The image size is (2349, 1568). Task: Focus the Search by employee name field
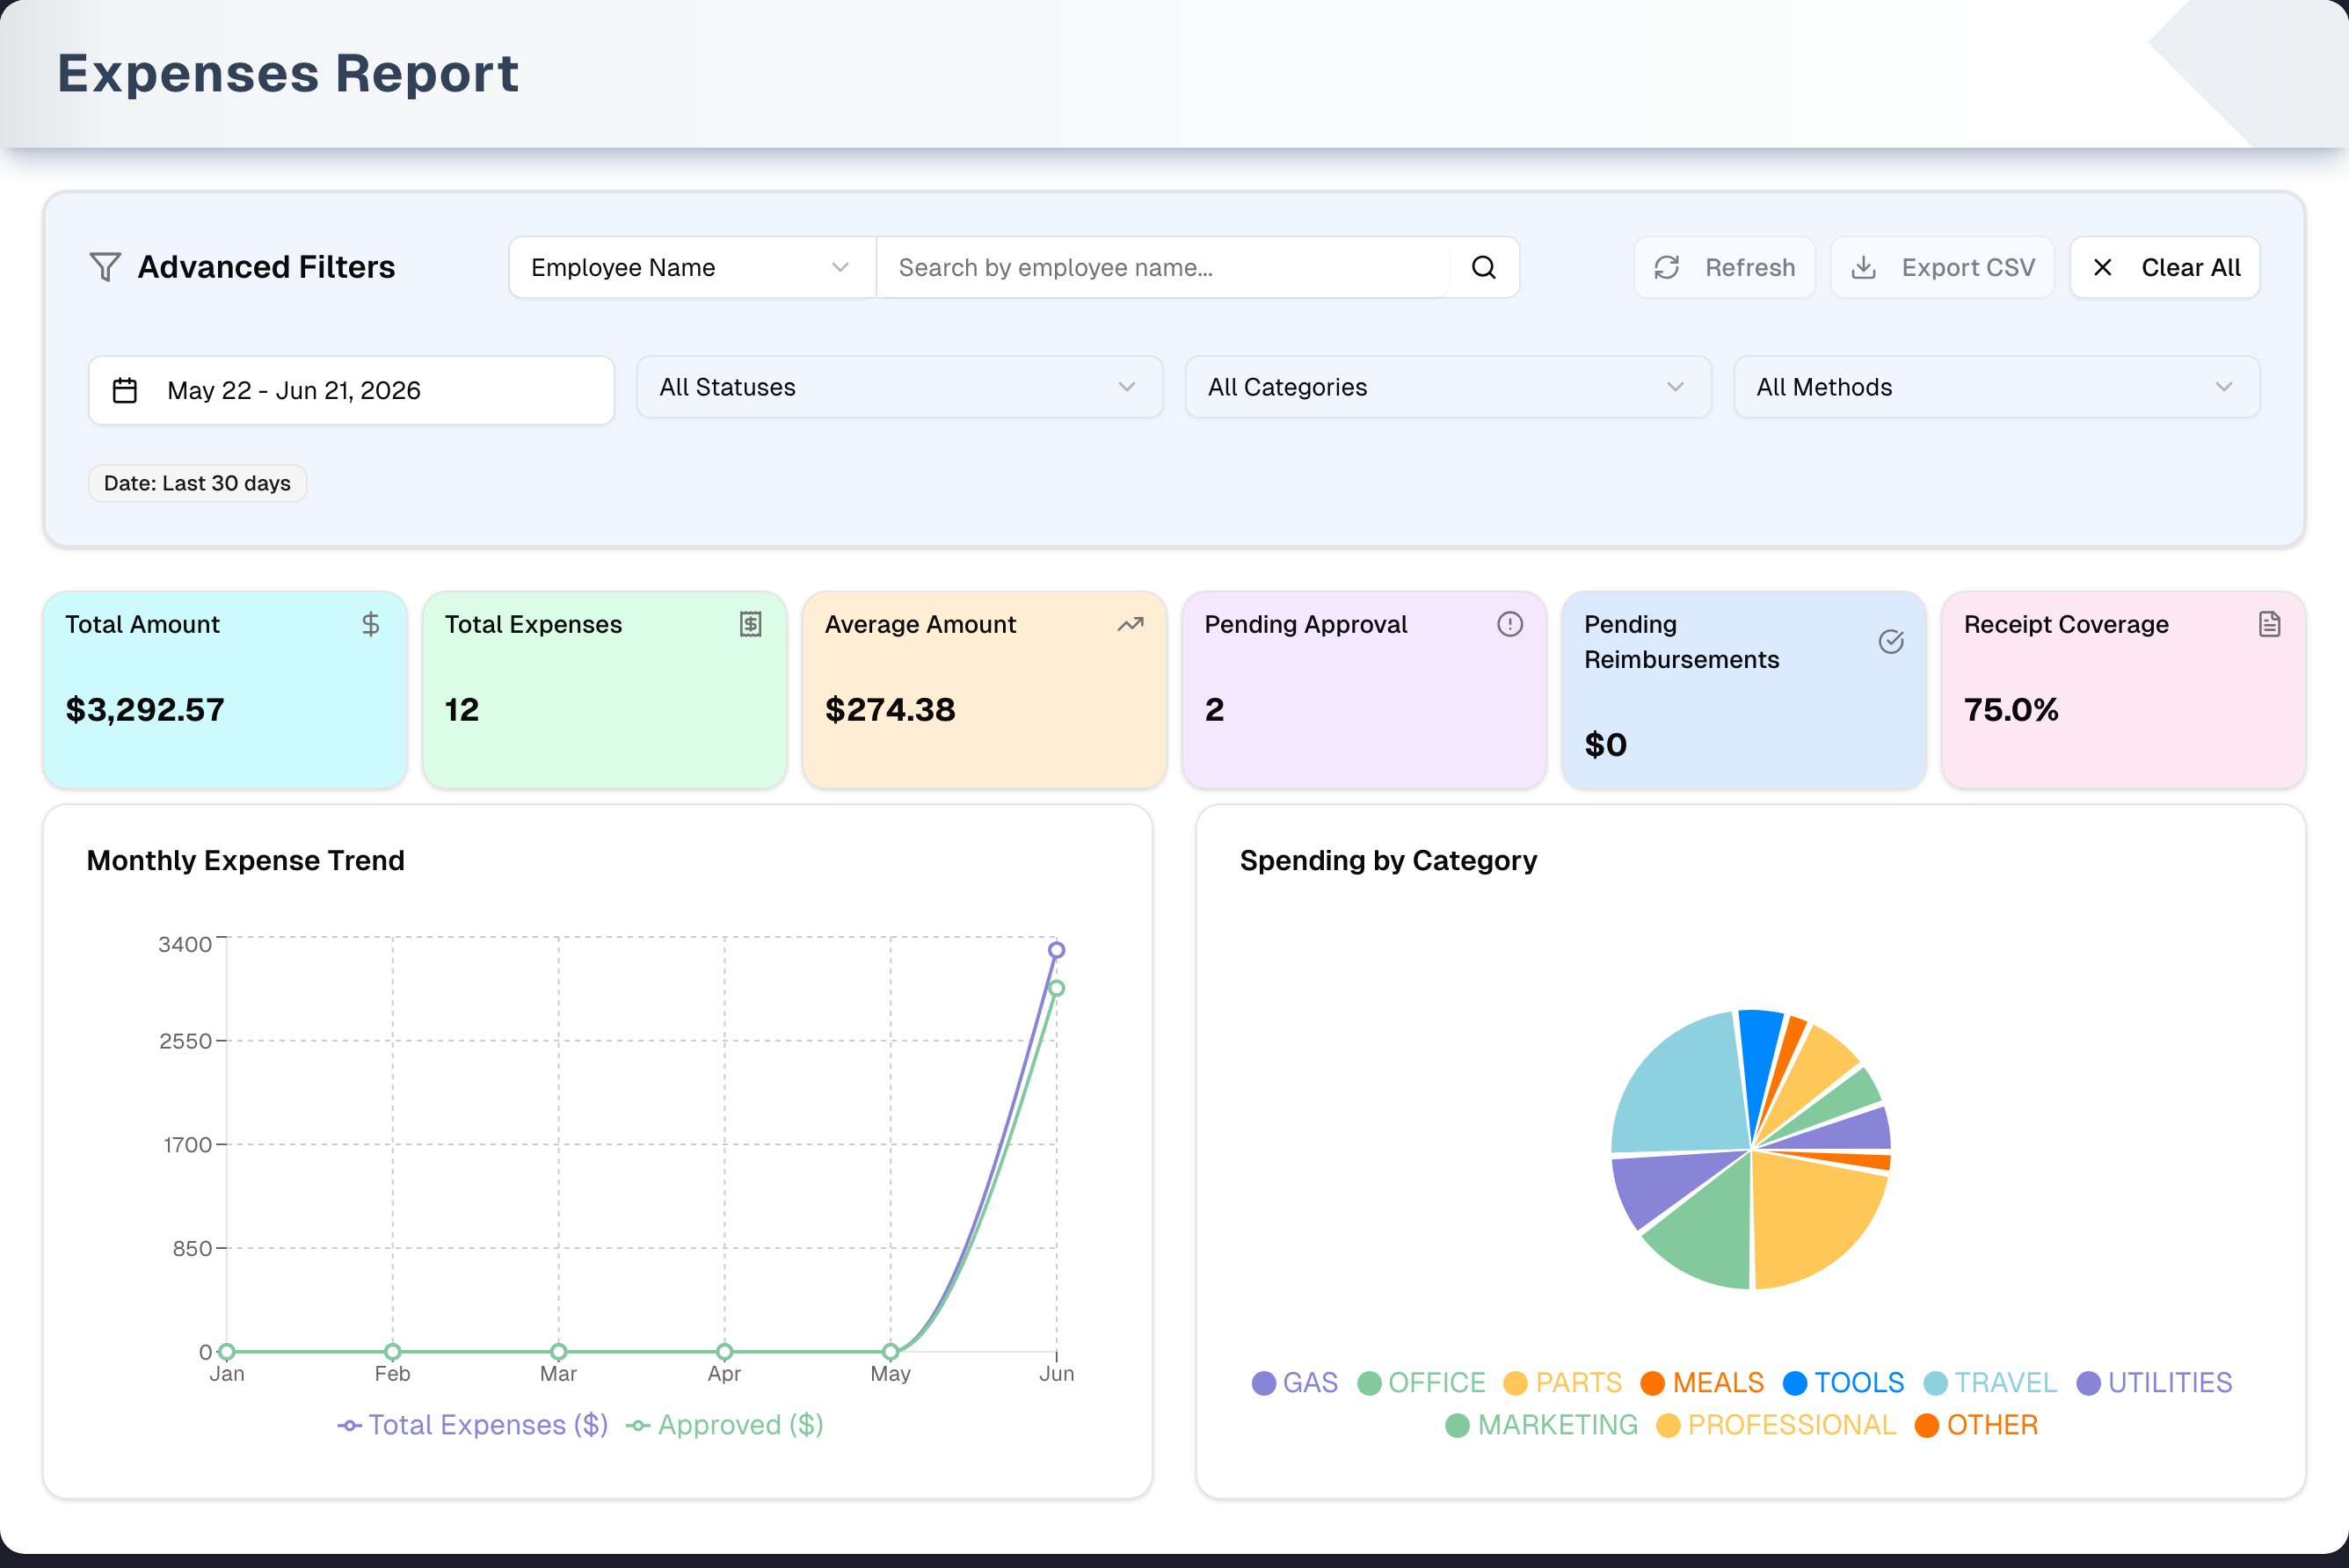coord(1162,267)
